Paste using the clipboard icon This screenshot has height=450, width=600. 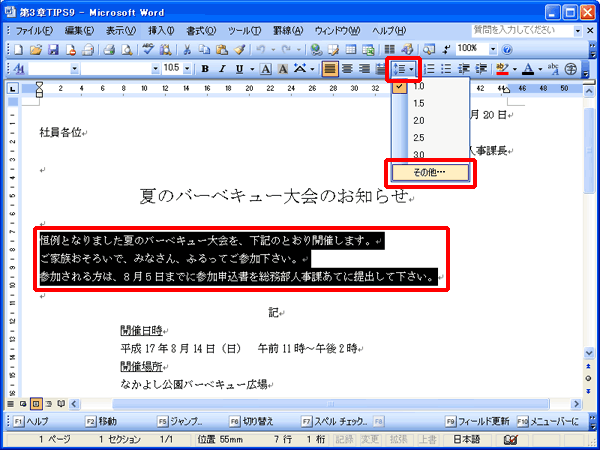[222, 49]
